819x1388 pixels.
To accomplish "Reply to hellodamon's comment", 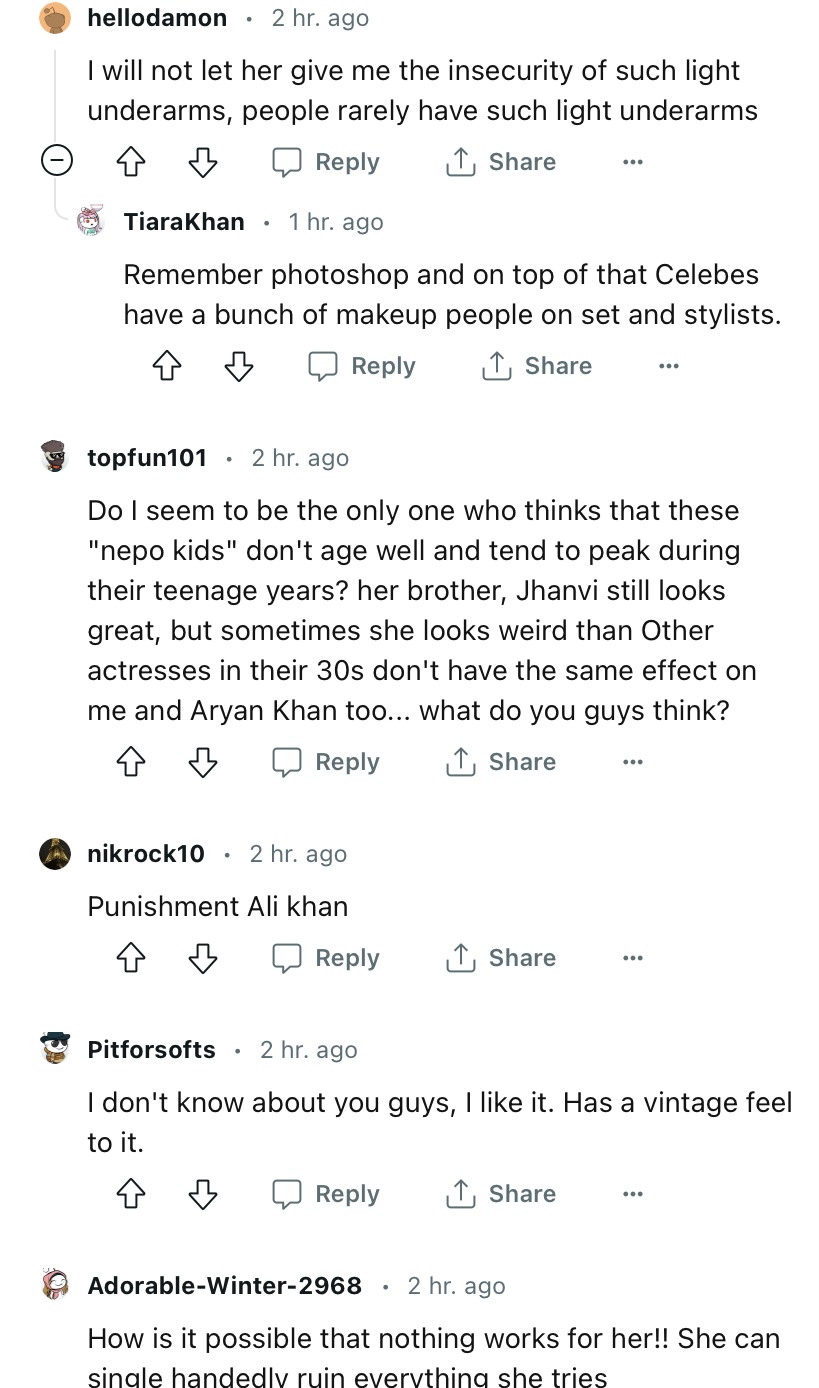I will (x=326, y=162).
